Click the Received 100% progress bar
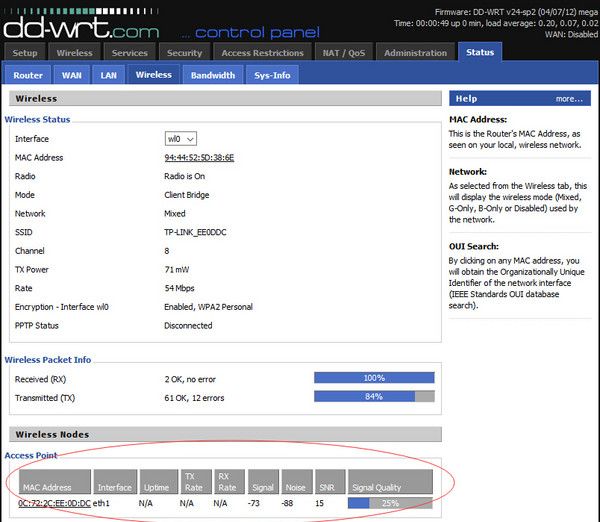 [374, 378]
